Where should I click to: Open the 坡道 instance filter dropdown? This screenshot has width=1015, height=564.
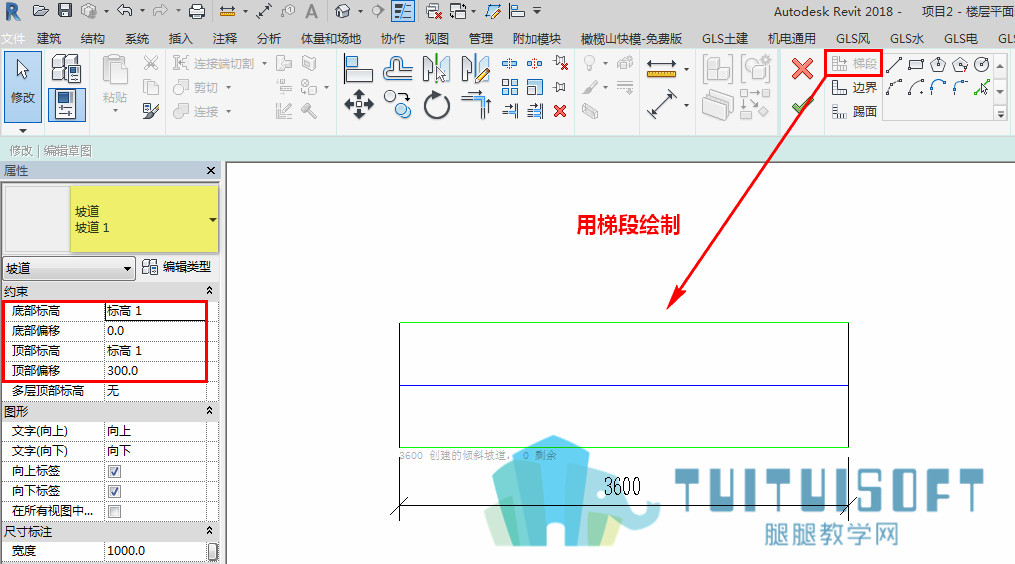[69, 268]
